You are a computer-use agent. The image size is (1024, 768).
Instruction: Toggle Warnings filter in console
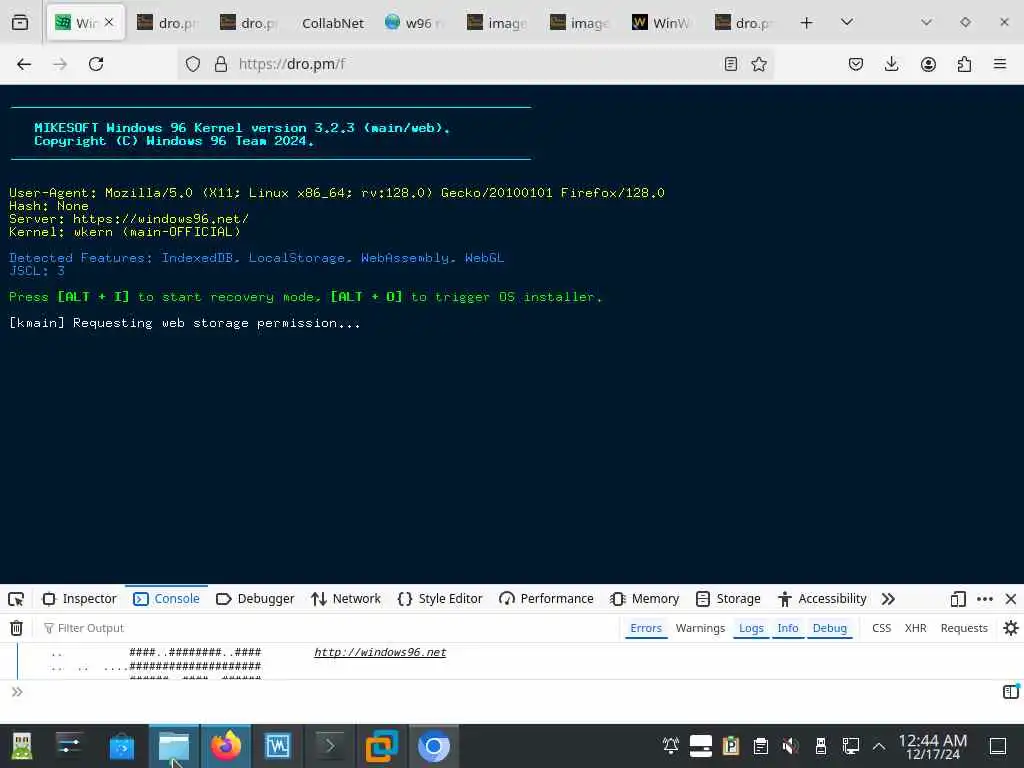pyautogui.click(x=700, y=628)
